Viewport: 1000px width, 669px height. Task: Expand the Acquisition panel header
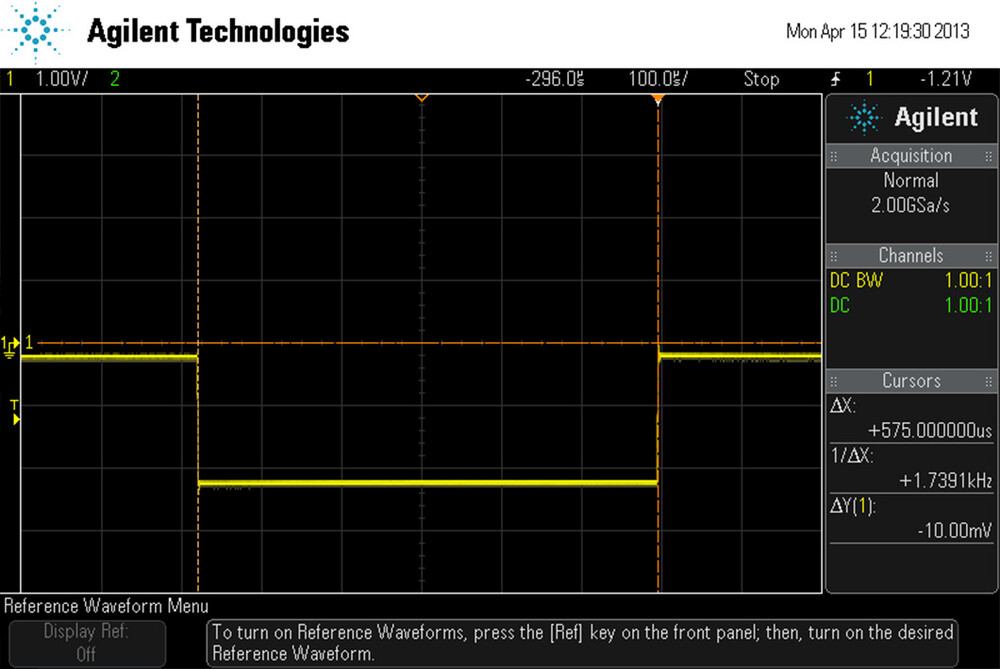(x=910, y=156)
